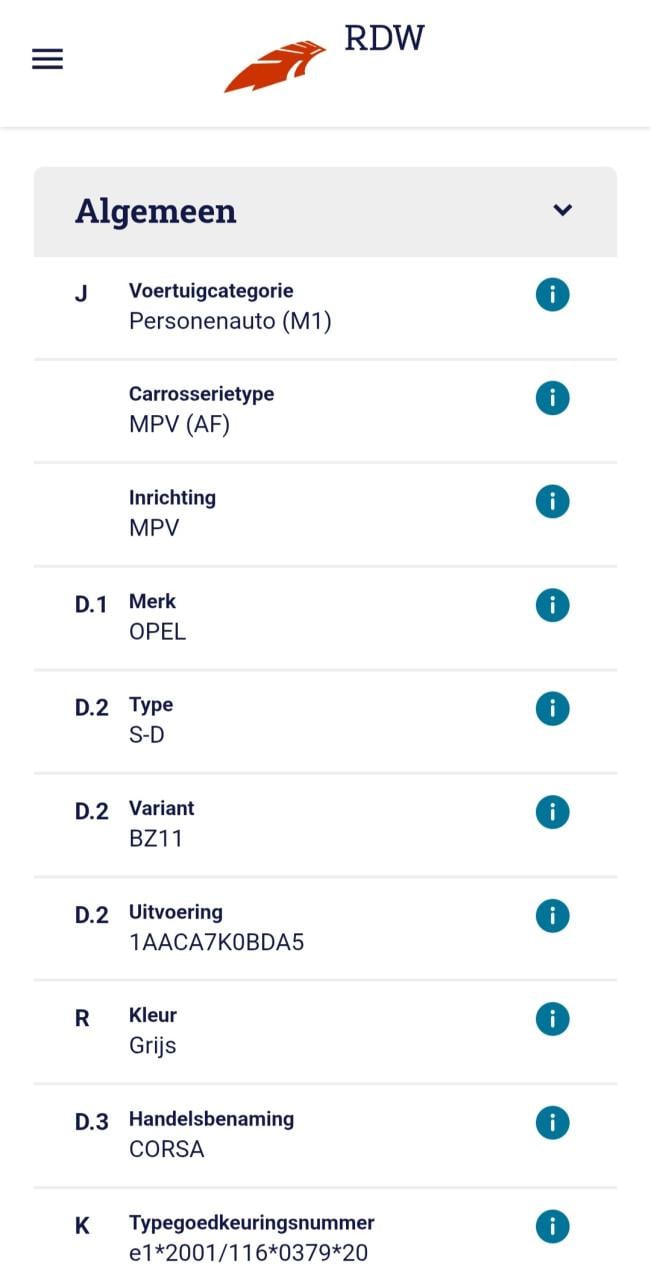651x1280 pixels.
Task: Click the RDW logo
Action: [324, 60]
